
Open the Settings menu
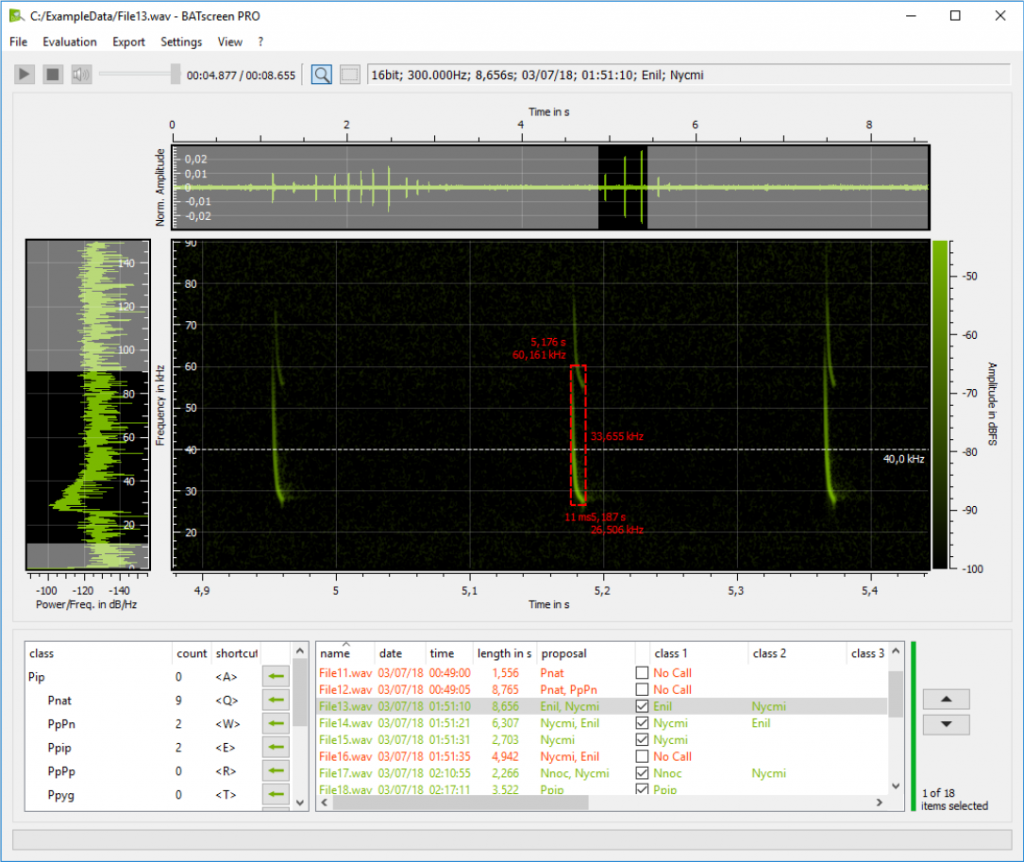click(x=181, y=42)
